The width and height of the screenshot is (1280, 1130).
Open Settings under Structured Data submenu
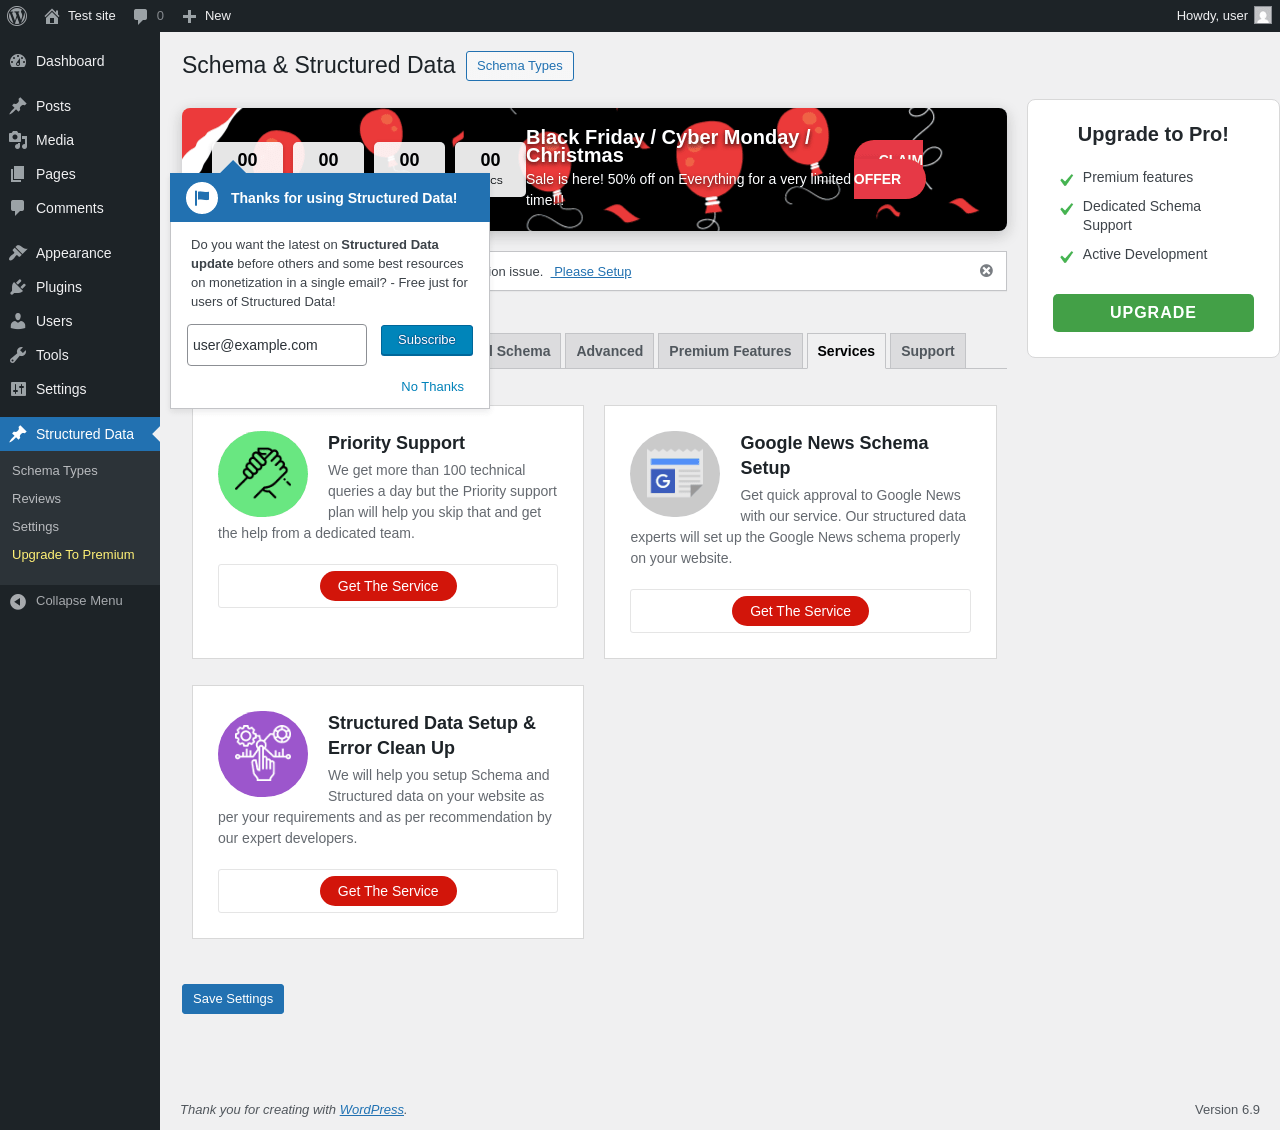coord(35,527)
